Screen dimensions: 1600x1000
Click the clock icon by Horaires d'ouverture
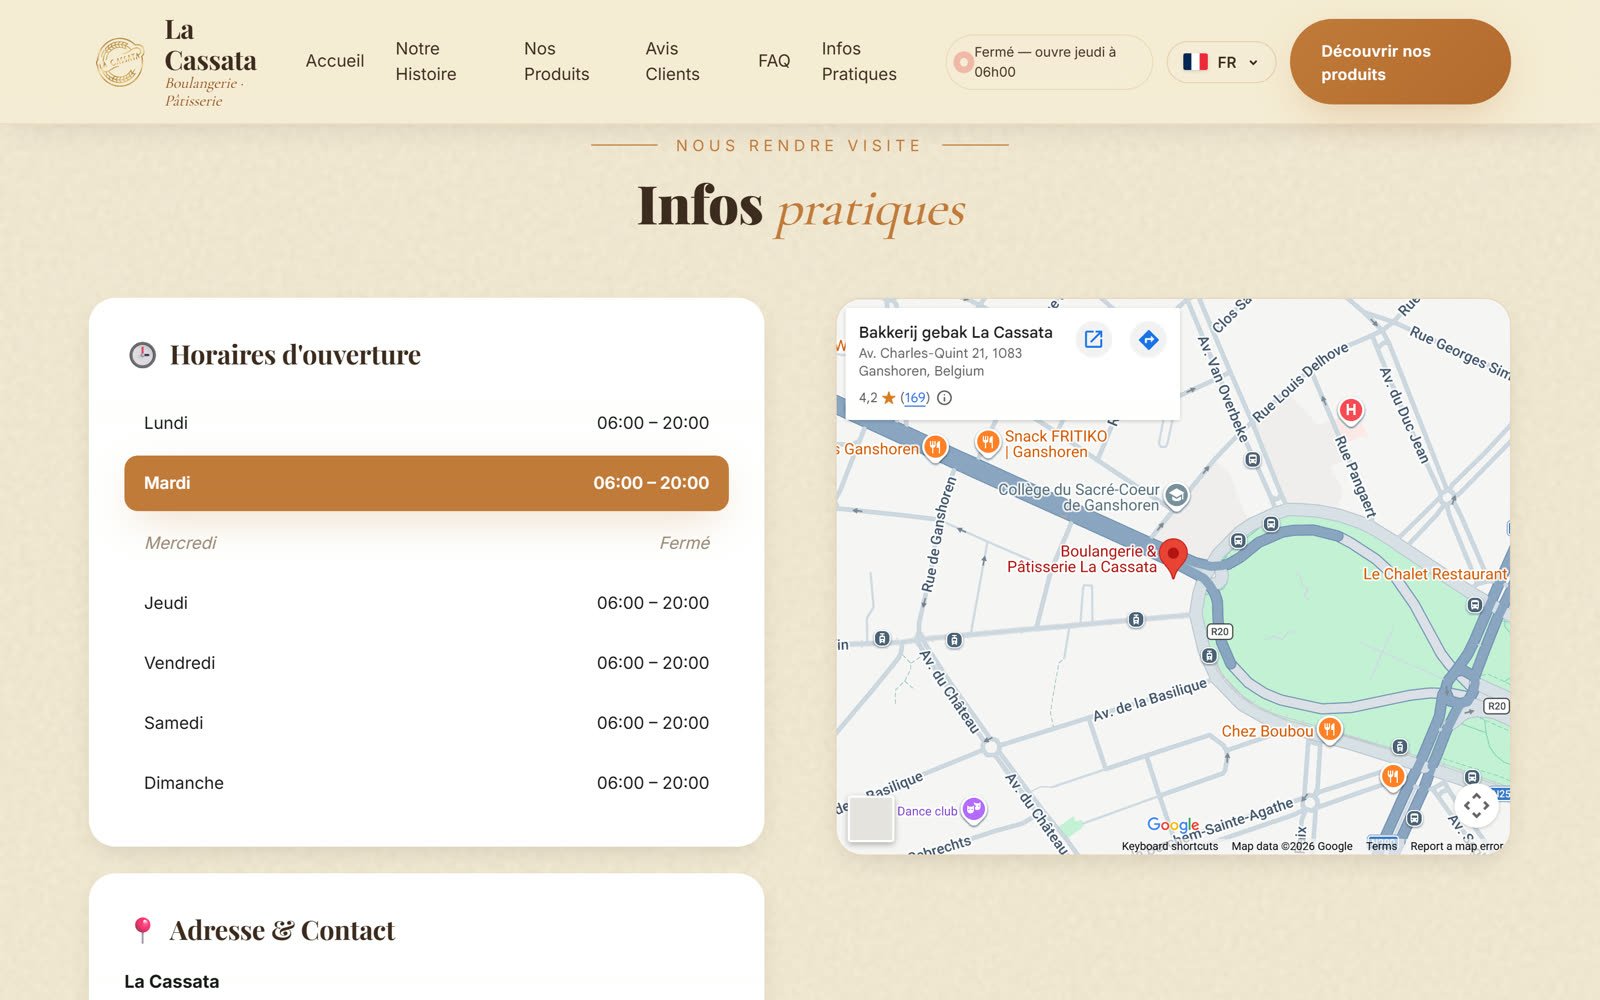click(143, 355)
